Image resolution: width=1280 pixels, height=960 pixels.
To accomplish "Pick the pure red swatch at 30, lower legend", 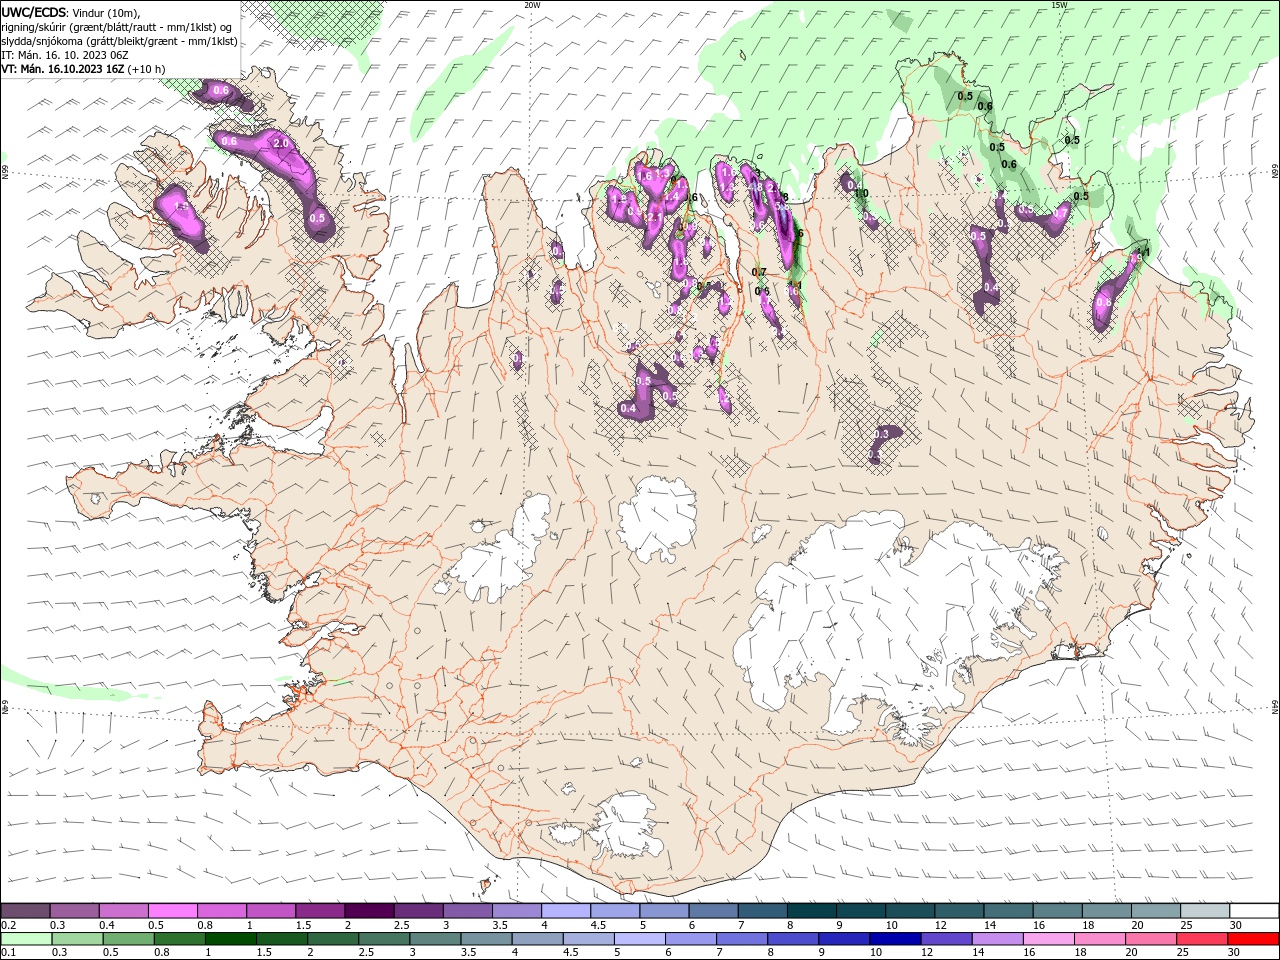I will [x=1251, y=939].
